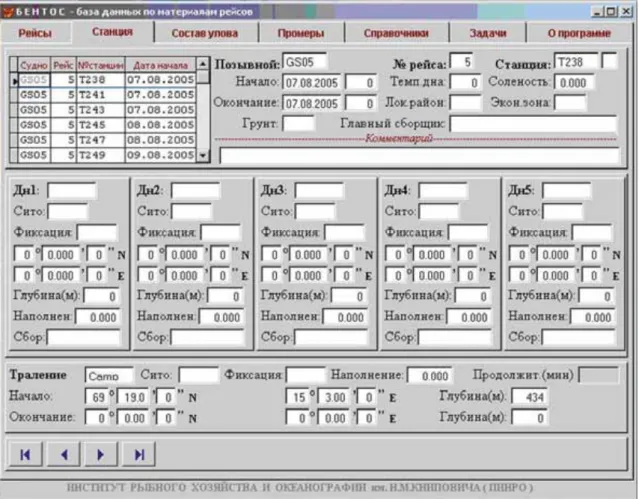Click the scroll up arrow of station table

pyautogui.click(x=203, y=64)
